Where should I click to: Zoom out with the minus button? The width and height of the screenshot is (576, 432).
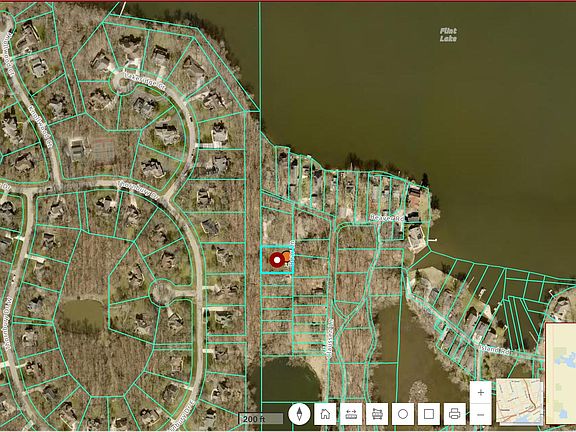[x=480, y=414]
